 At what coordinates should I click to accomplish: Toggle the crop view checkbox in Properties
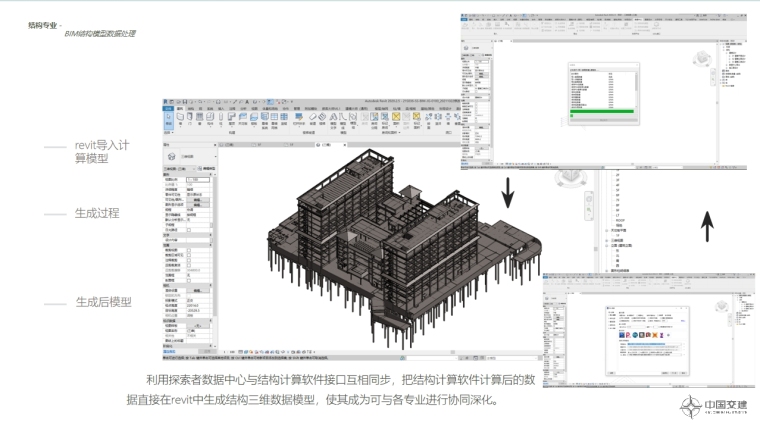(x=189, y=251)
